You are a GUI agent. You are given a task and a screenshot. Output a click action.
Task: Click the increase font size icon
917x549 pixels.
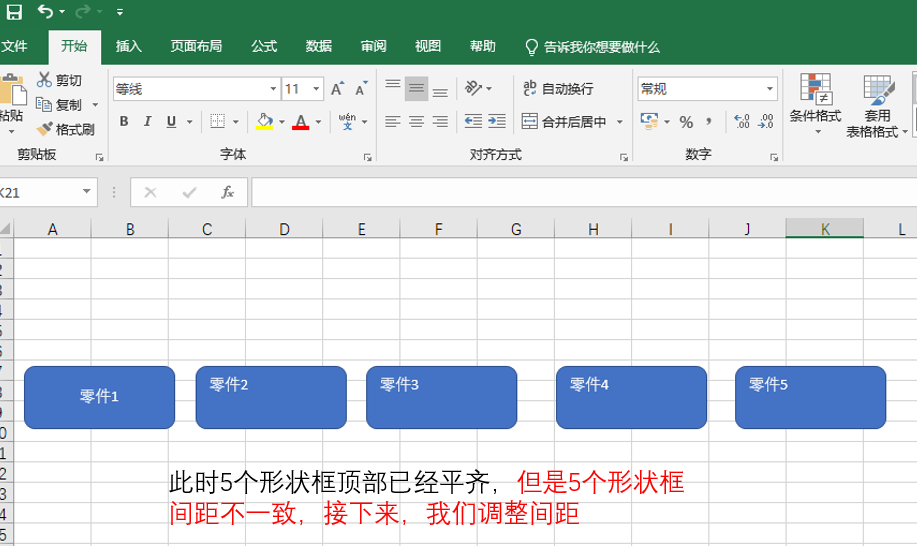click(x=337, y=89)
